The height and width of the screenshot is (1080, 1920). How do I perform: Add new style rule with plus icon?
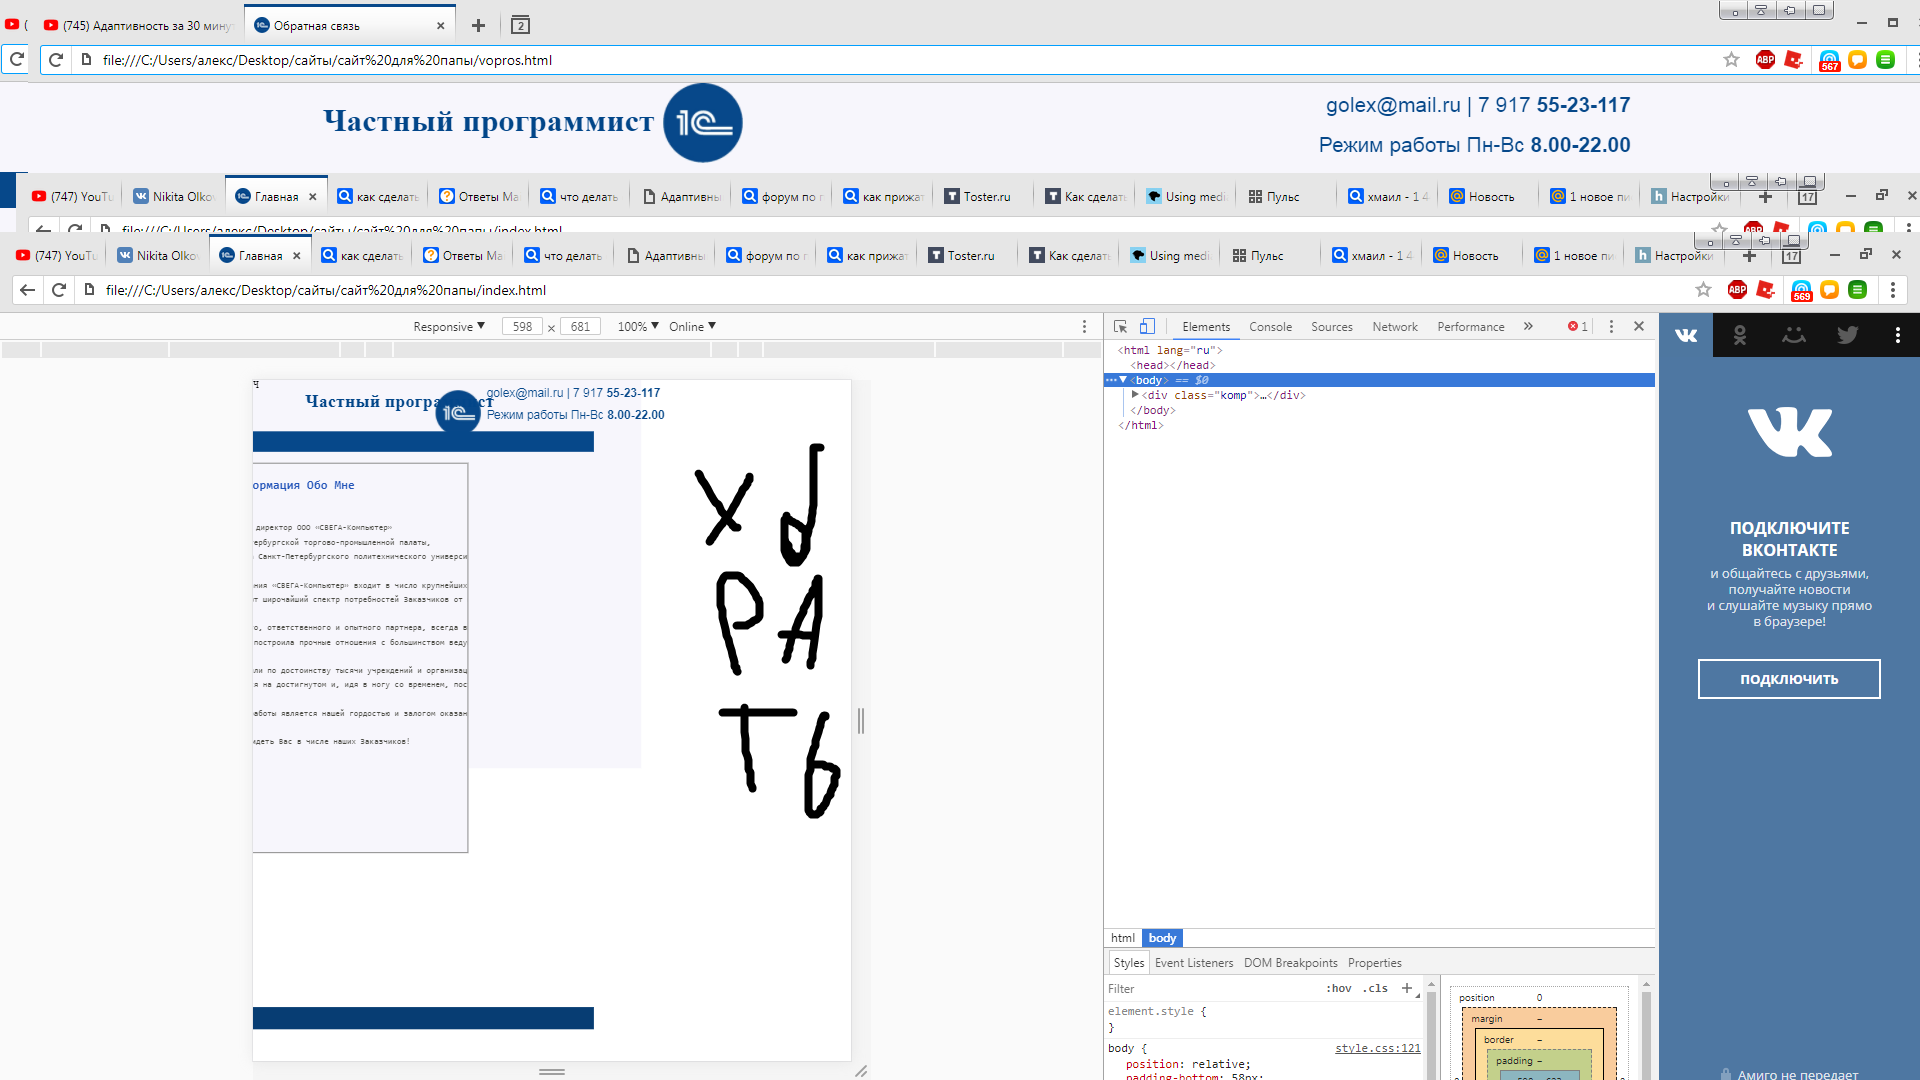(1407, 988)
